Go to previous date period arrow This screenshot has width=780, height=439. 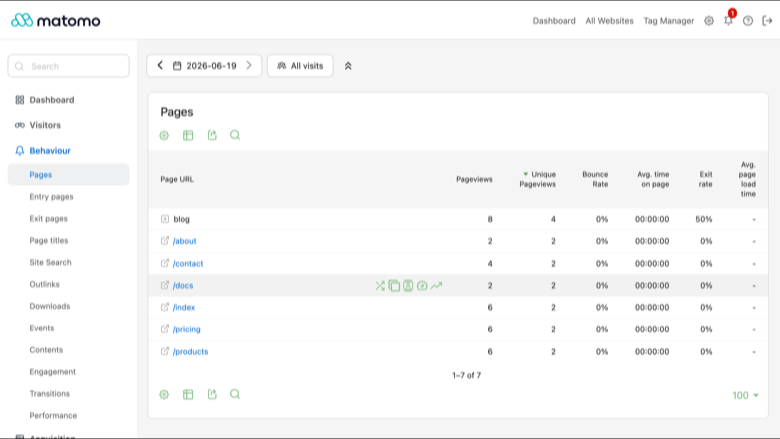(x=160, y=66)
